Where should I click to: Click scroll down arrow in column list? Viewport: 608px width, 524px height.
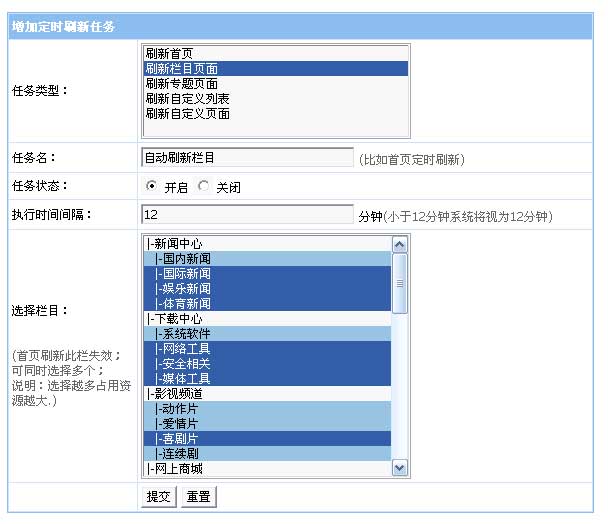pyautogui.click(x=400, y=467)
